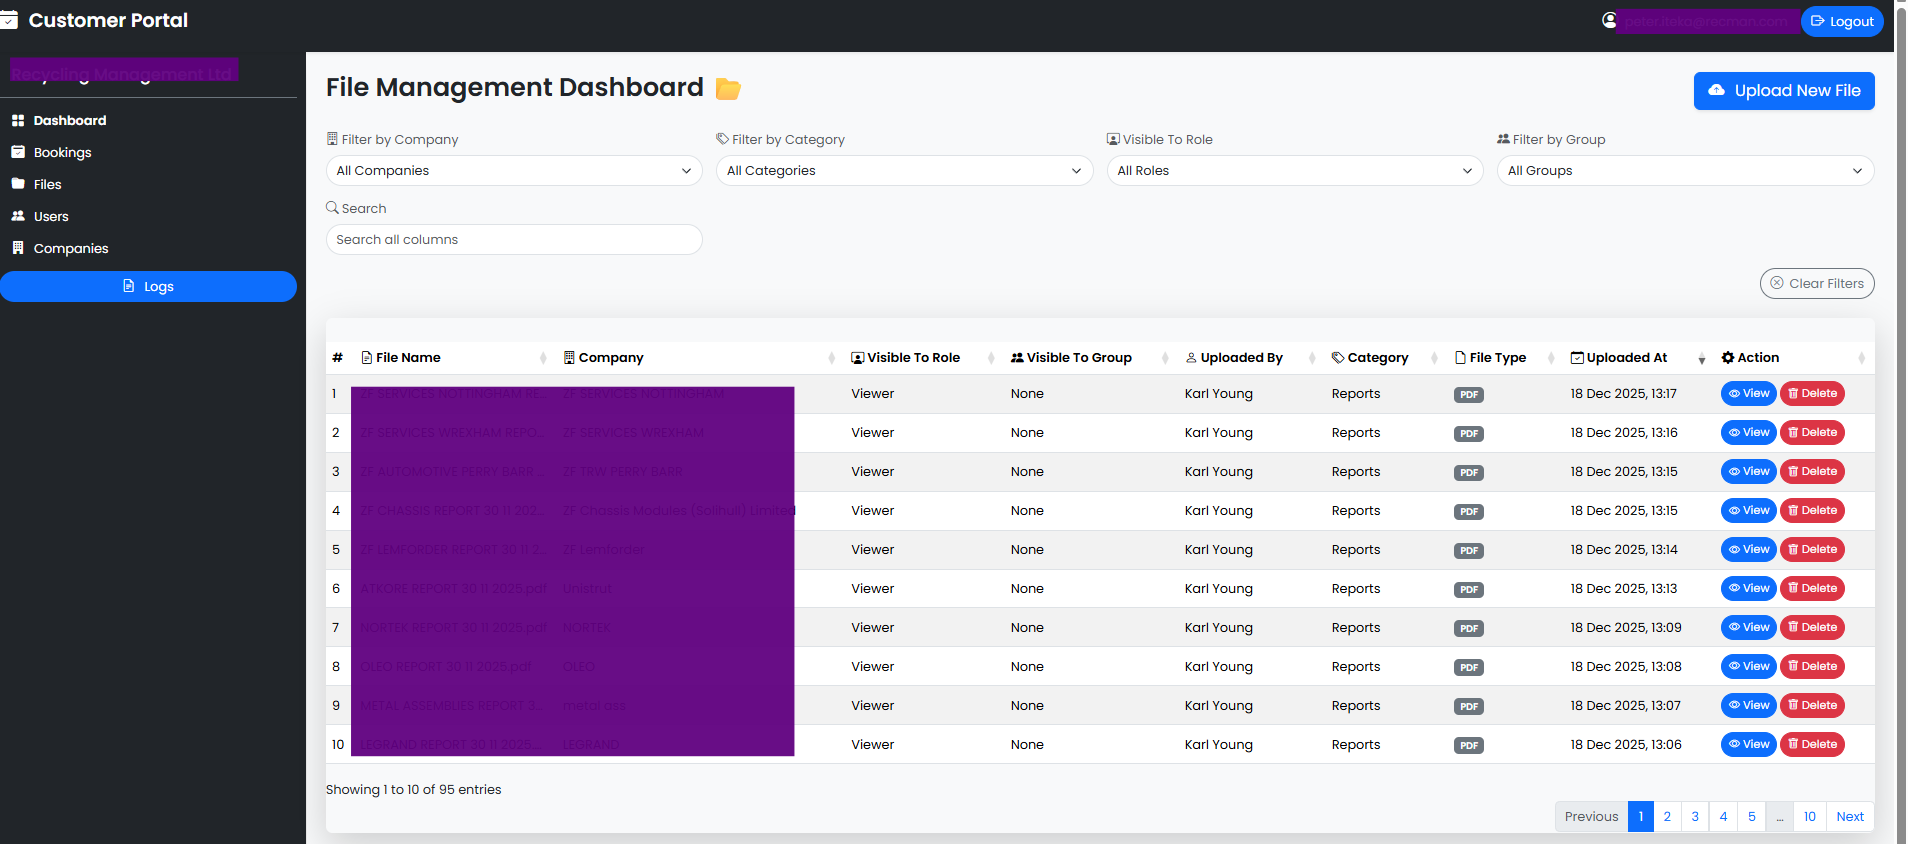Open the All Companies filter dropdown
Viewport: 1908px width, 844px height.
[x=514, y=171]
